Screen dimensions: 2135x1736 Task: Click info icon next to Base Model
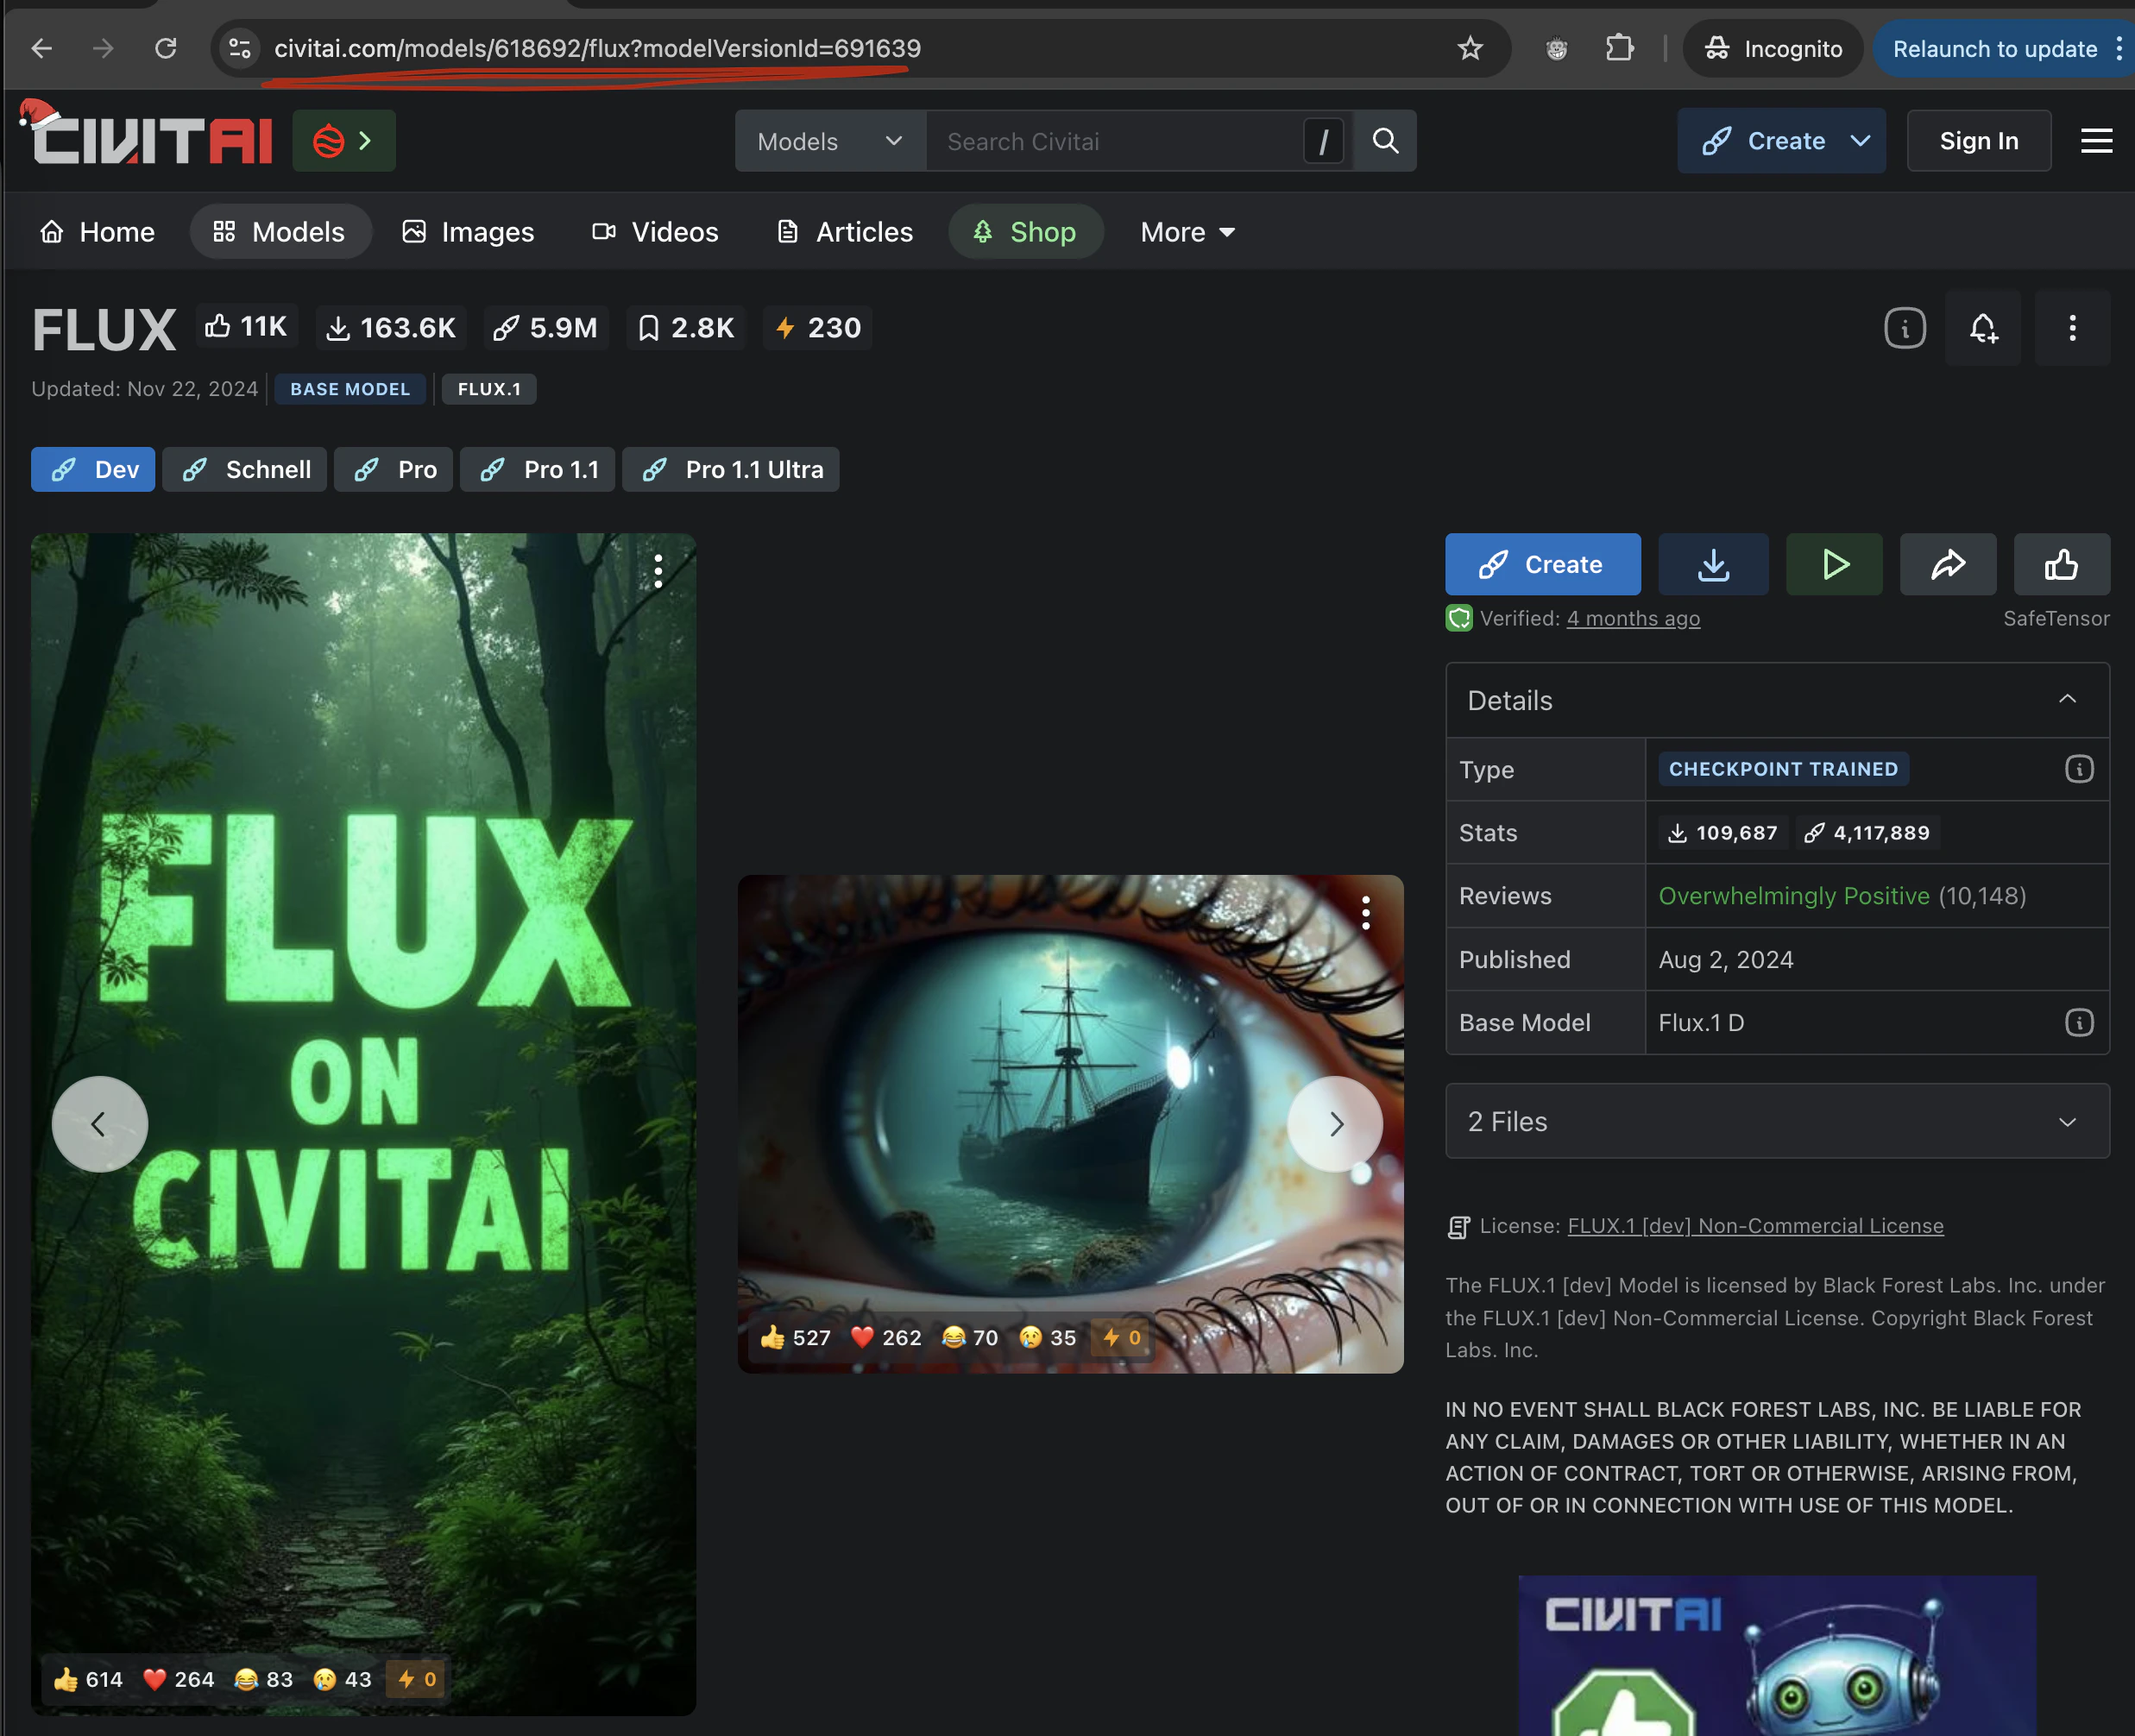(2079, 1023)
